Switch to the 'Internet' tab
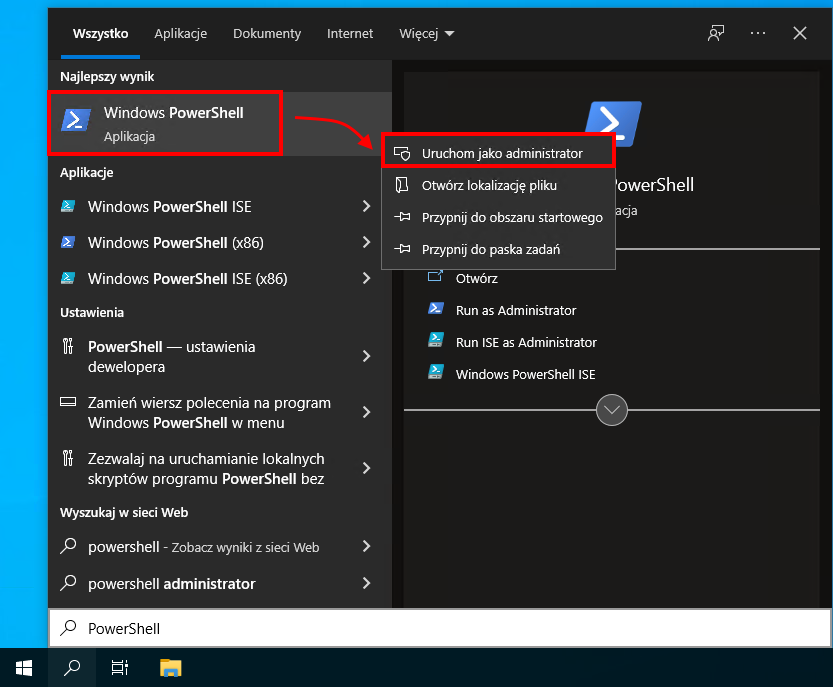 [350, 33]
